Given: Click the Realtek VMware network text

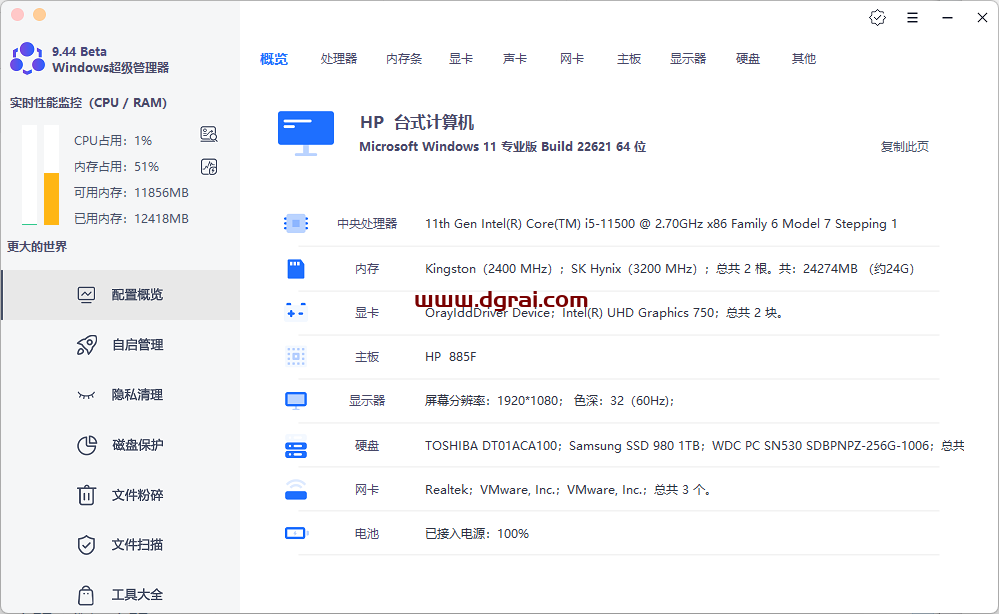Looking at the screenshot, I should click(x=568, y=490).
